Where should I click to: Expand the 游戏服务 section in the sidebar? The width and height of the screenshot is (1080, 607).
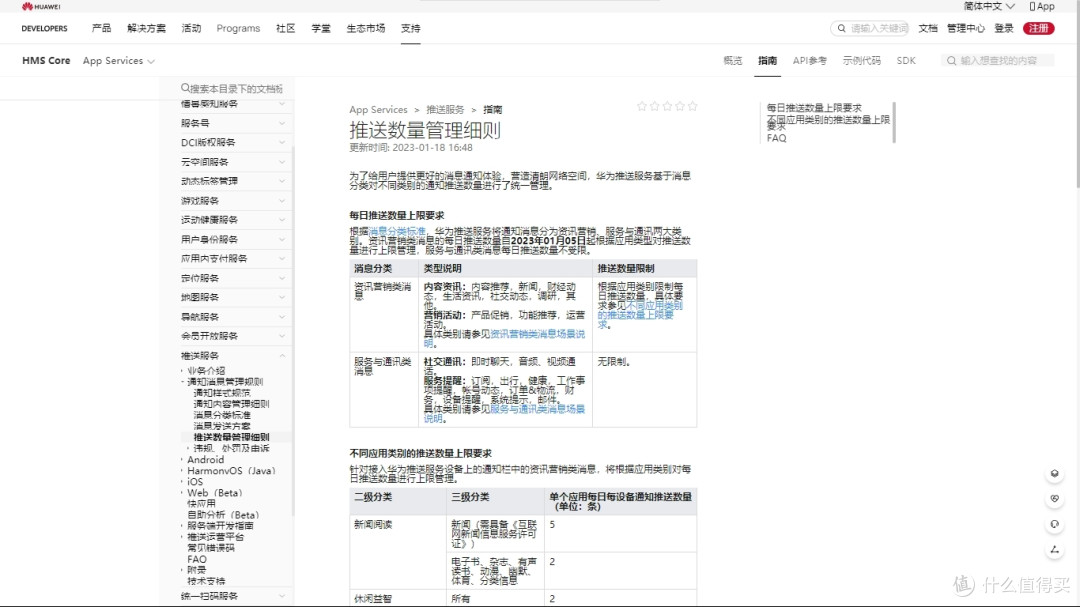(x=281, y=200)
